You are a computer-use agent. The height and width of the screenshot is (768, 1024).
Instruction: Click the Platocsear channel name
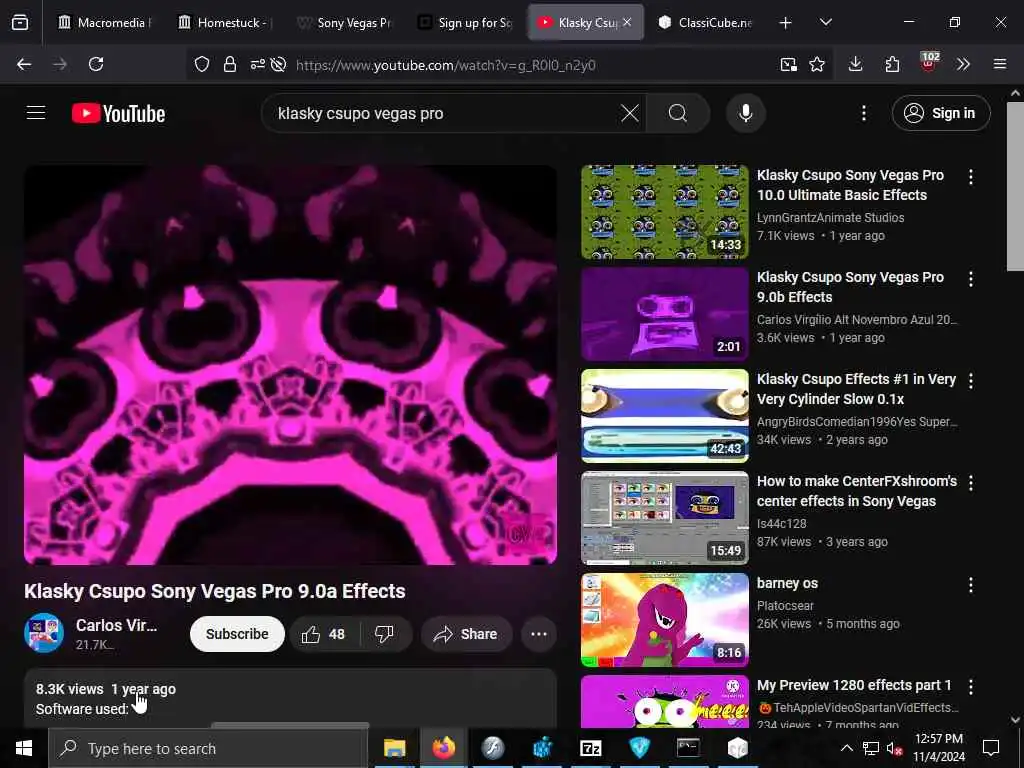pos(785,605)
